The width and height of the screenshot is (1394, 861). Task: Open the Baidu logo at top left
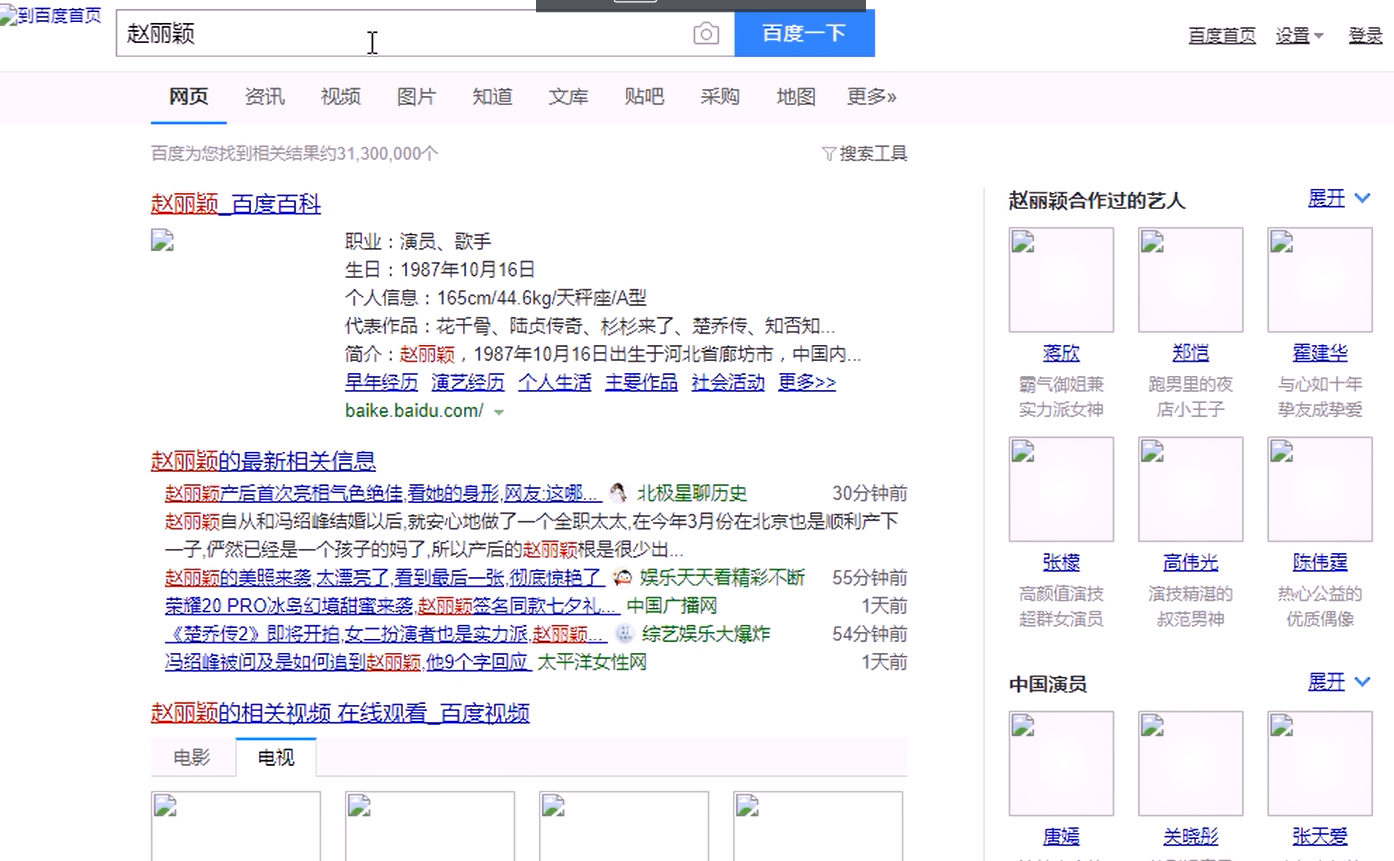click(x=51, y=15)
